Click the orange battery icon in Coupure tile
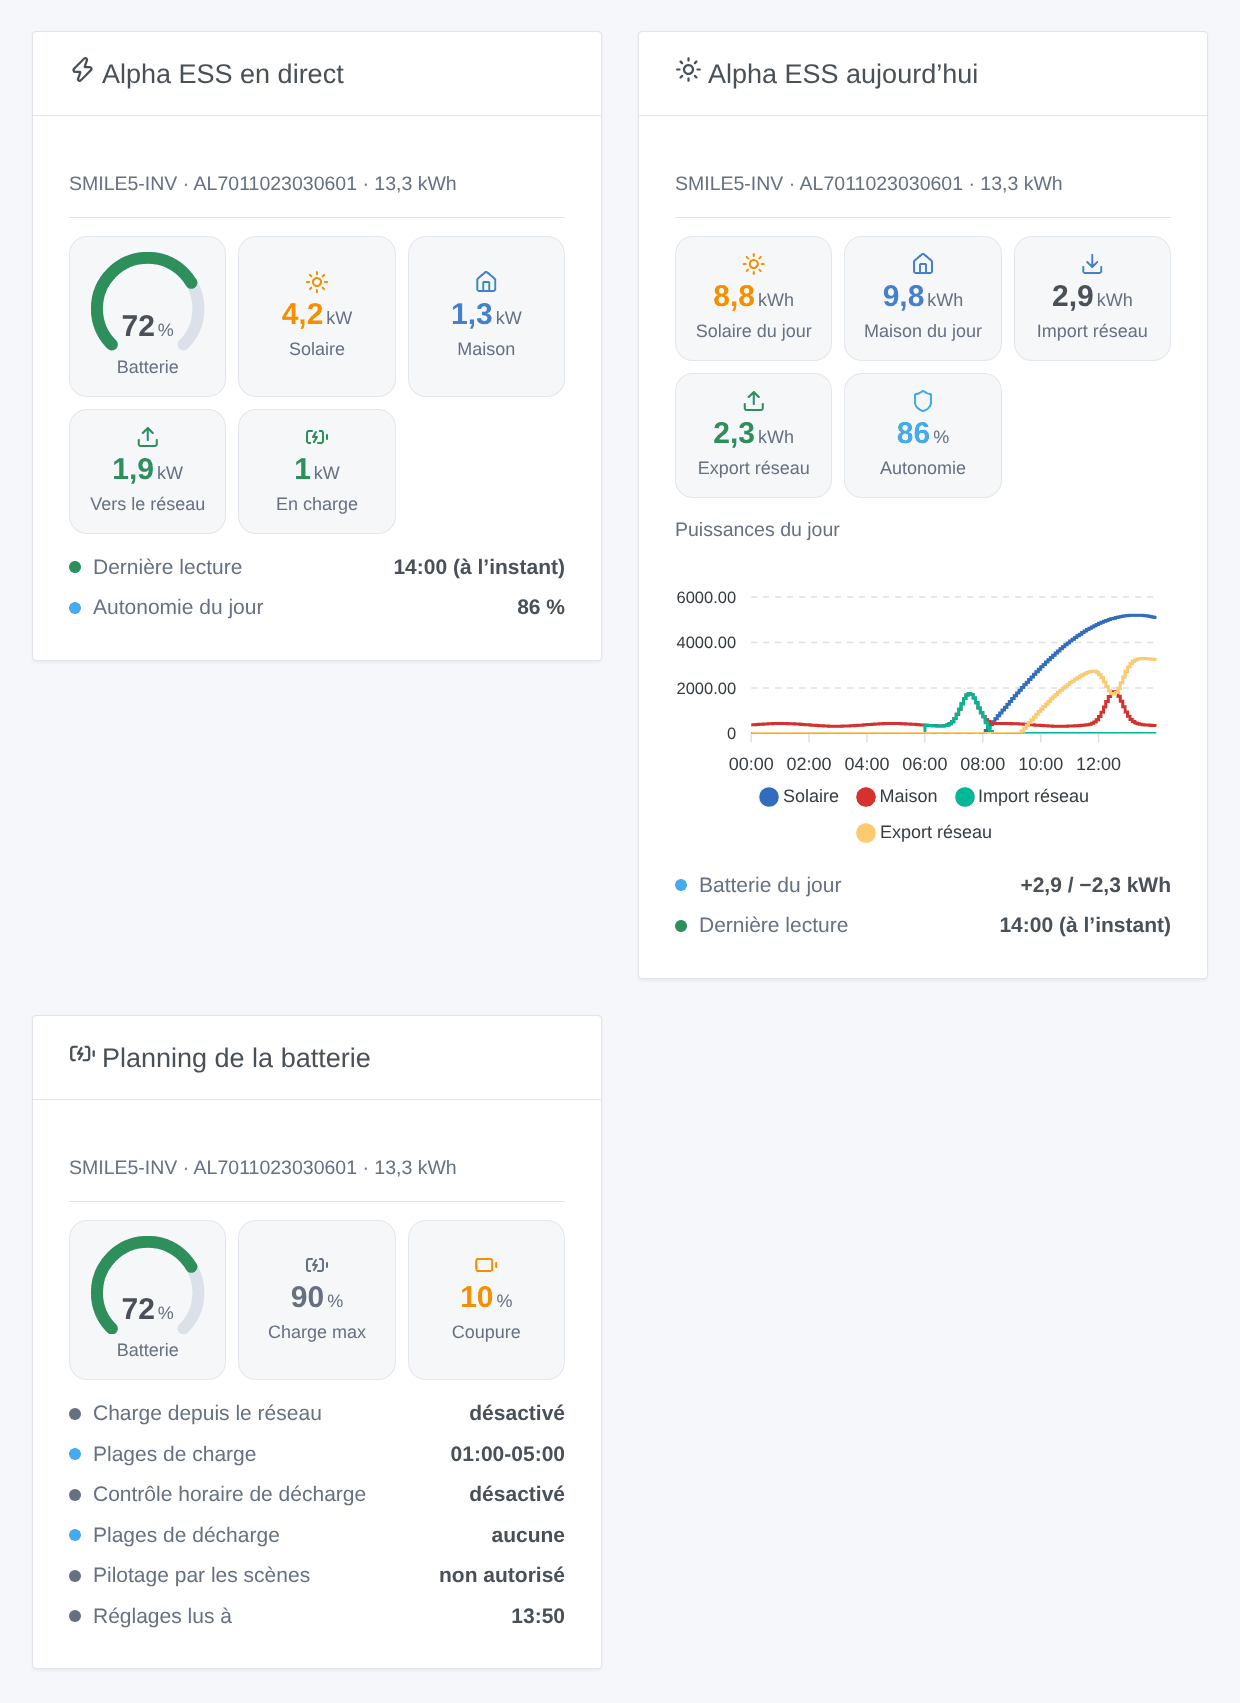The image size is (1240, 1703). [x=486, y=1265]
